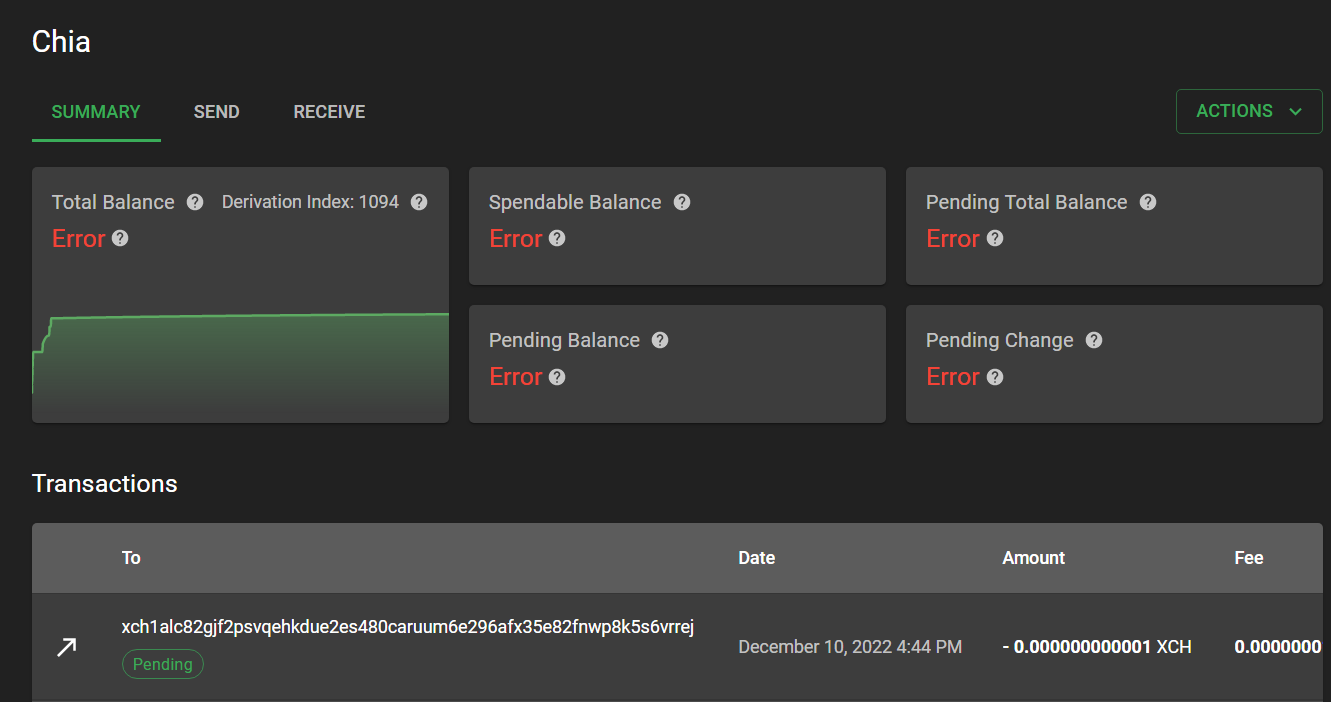The height and width of the screenshot is (702, 1331).
Task: Click the Pending Balance question mark icon
Action: click(x=660, y=340)
